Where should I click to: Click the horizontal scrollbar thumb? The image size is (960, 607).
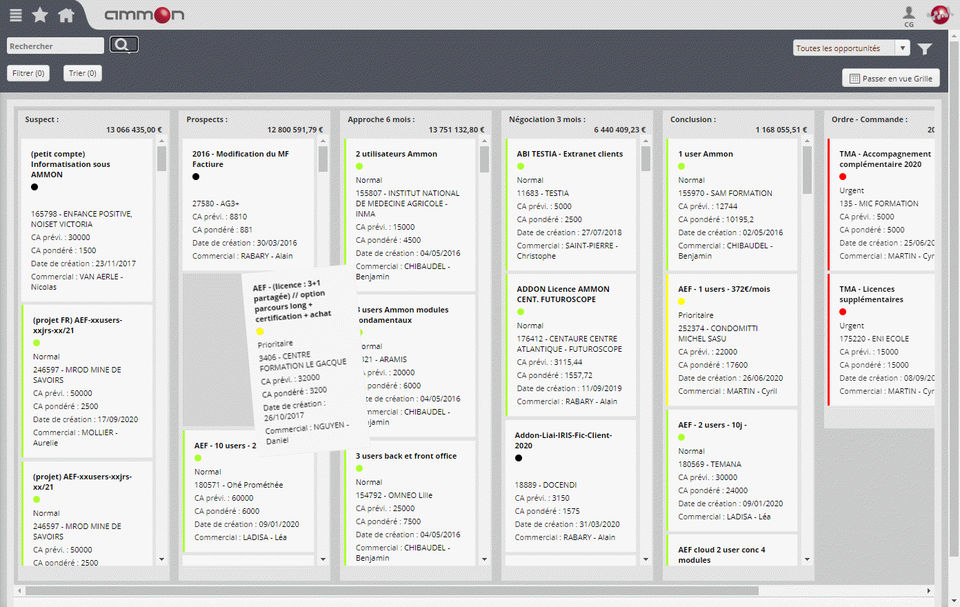[x=392, y=590]
